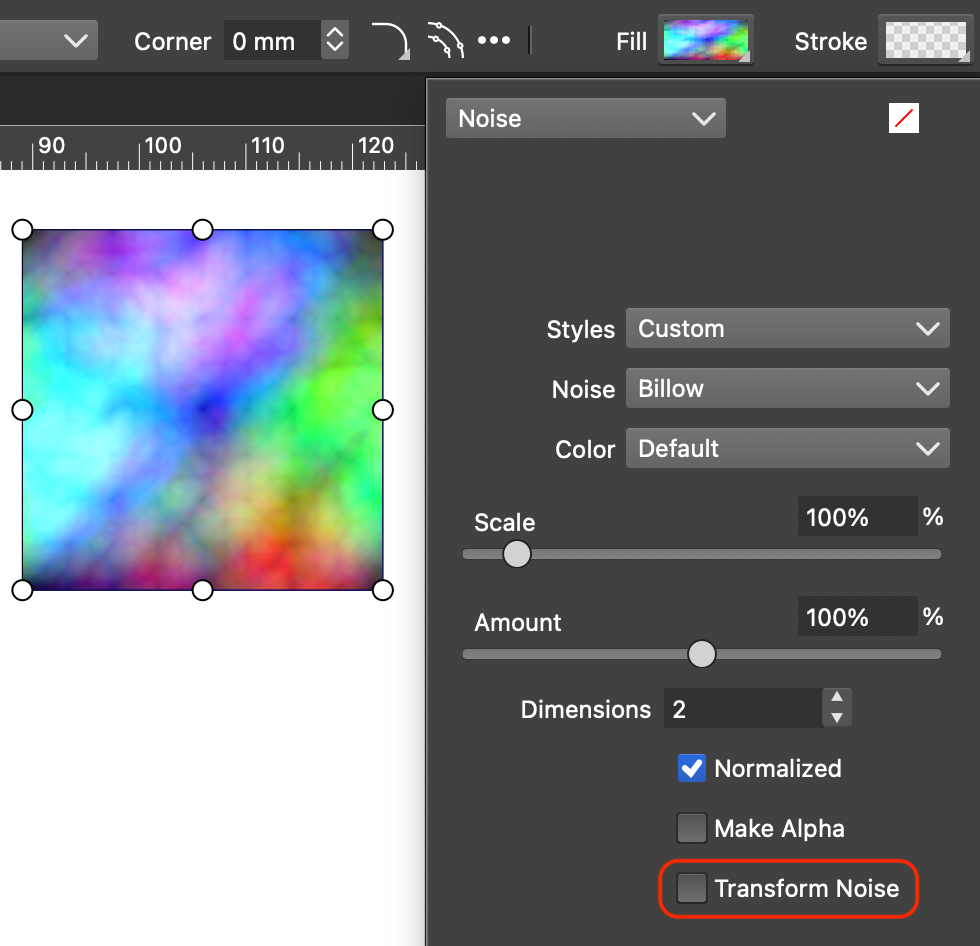
Task: Click the Dimensions value field
Action: pos(743,709)
